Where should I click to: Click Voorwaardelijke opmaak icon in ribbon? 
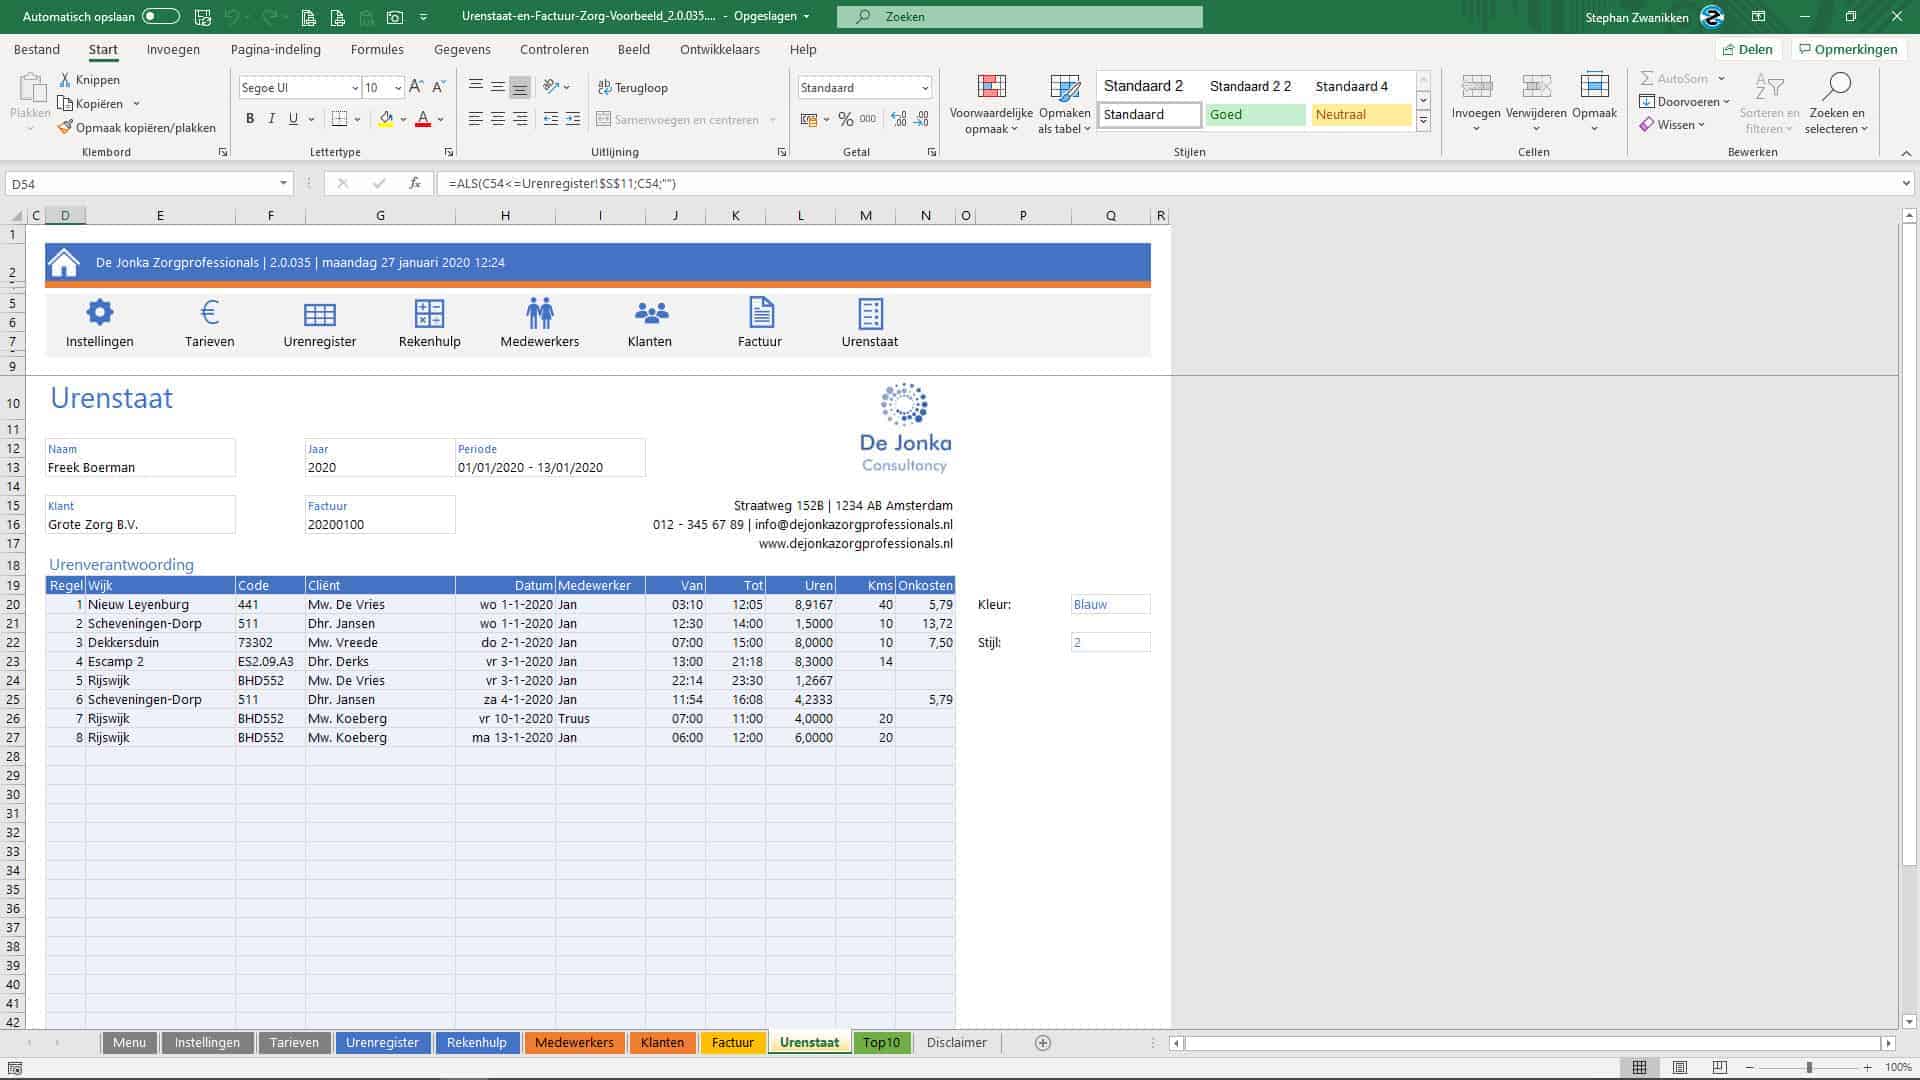coord(991,87)
